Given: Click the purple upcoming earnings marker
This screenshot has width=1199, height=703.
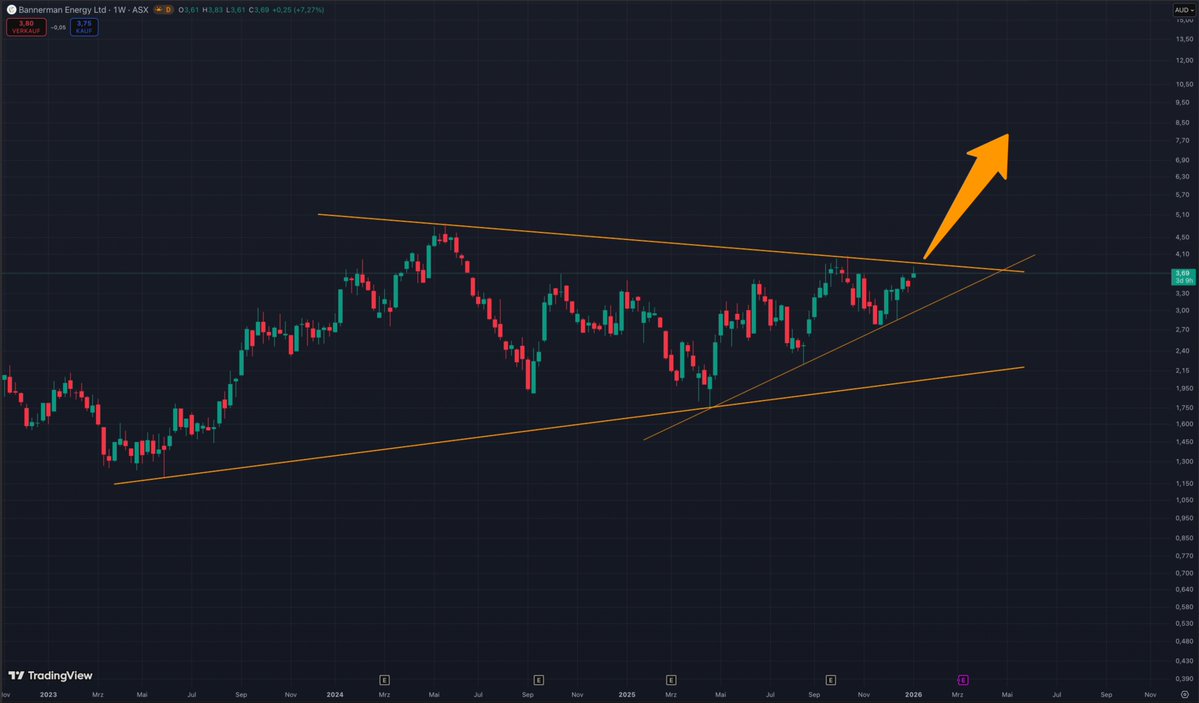Looking at the screenshot, I should pos(963,679).
